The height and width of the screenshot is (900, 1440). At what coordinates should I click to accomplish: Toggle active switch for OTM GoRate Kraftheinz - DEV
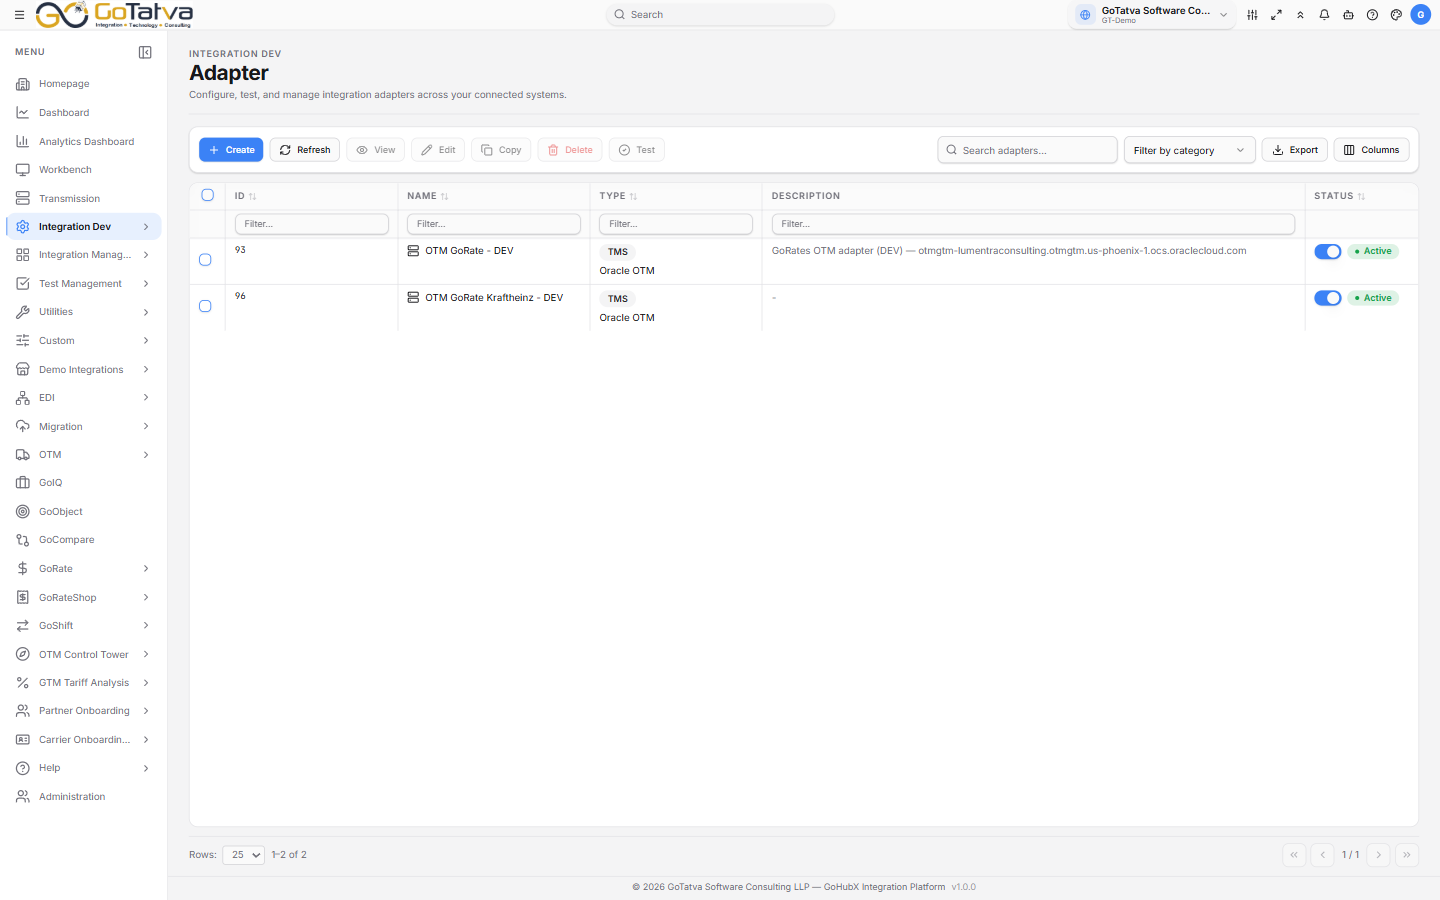pos(1328,298)
